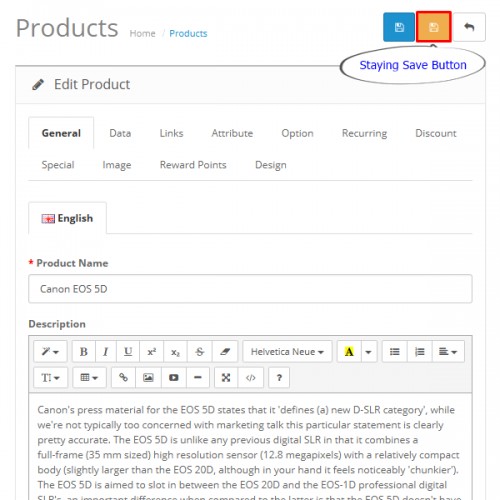Screen dimensions: 500x500
Task: Open the paragraph alignment dropdown
Action: [448, 351]
